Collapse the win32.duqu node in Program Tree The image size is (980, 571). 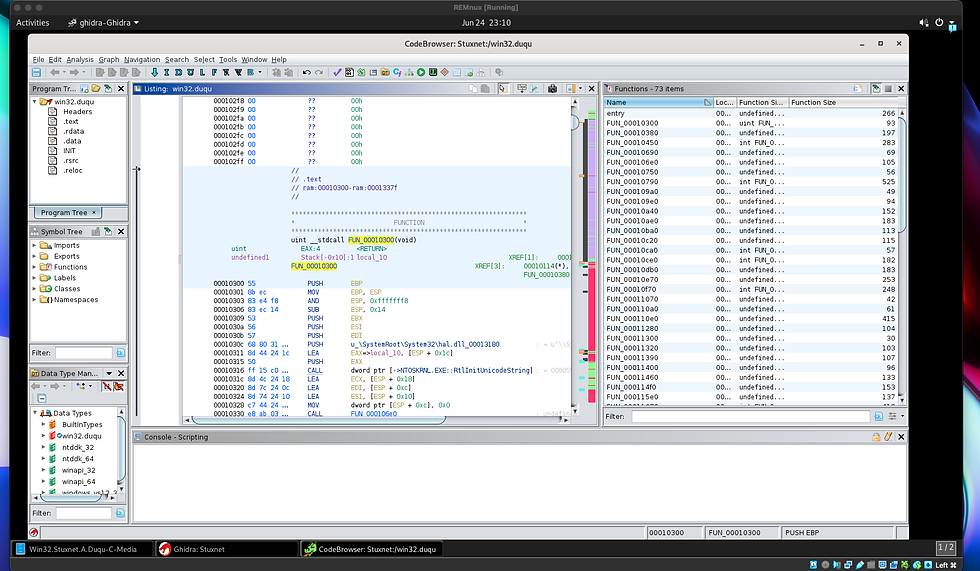click(x=36, y=102)
